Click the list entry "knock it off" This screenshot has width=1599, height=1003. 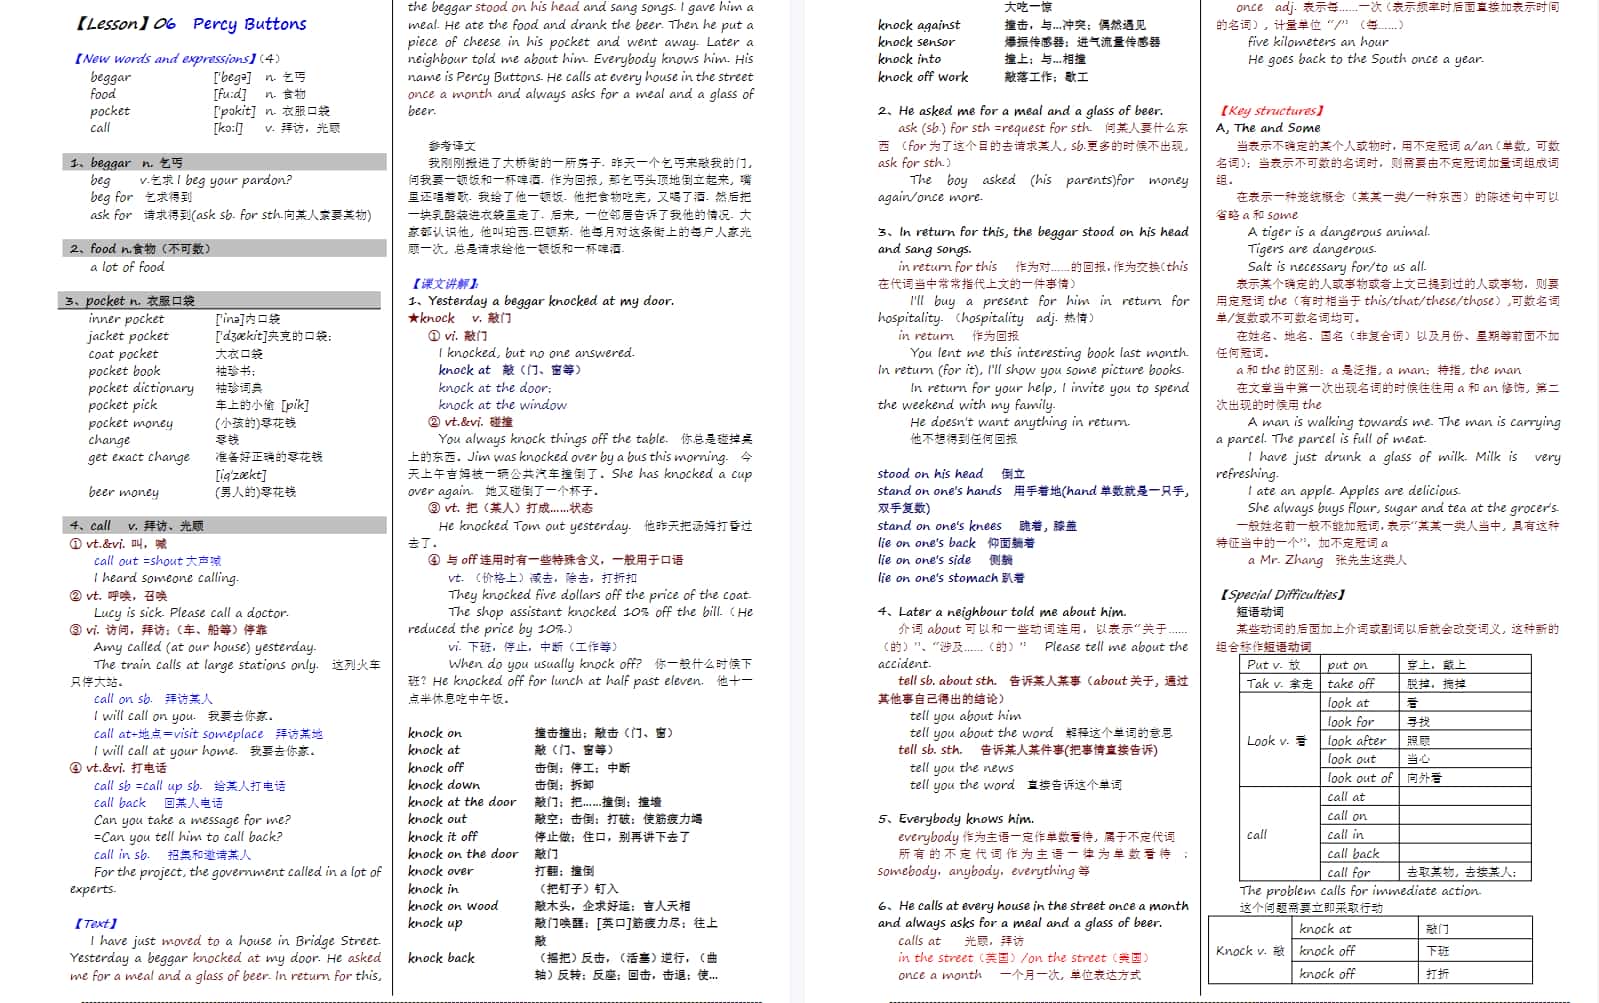pyautogui.click(x=443, y=837)
